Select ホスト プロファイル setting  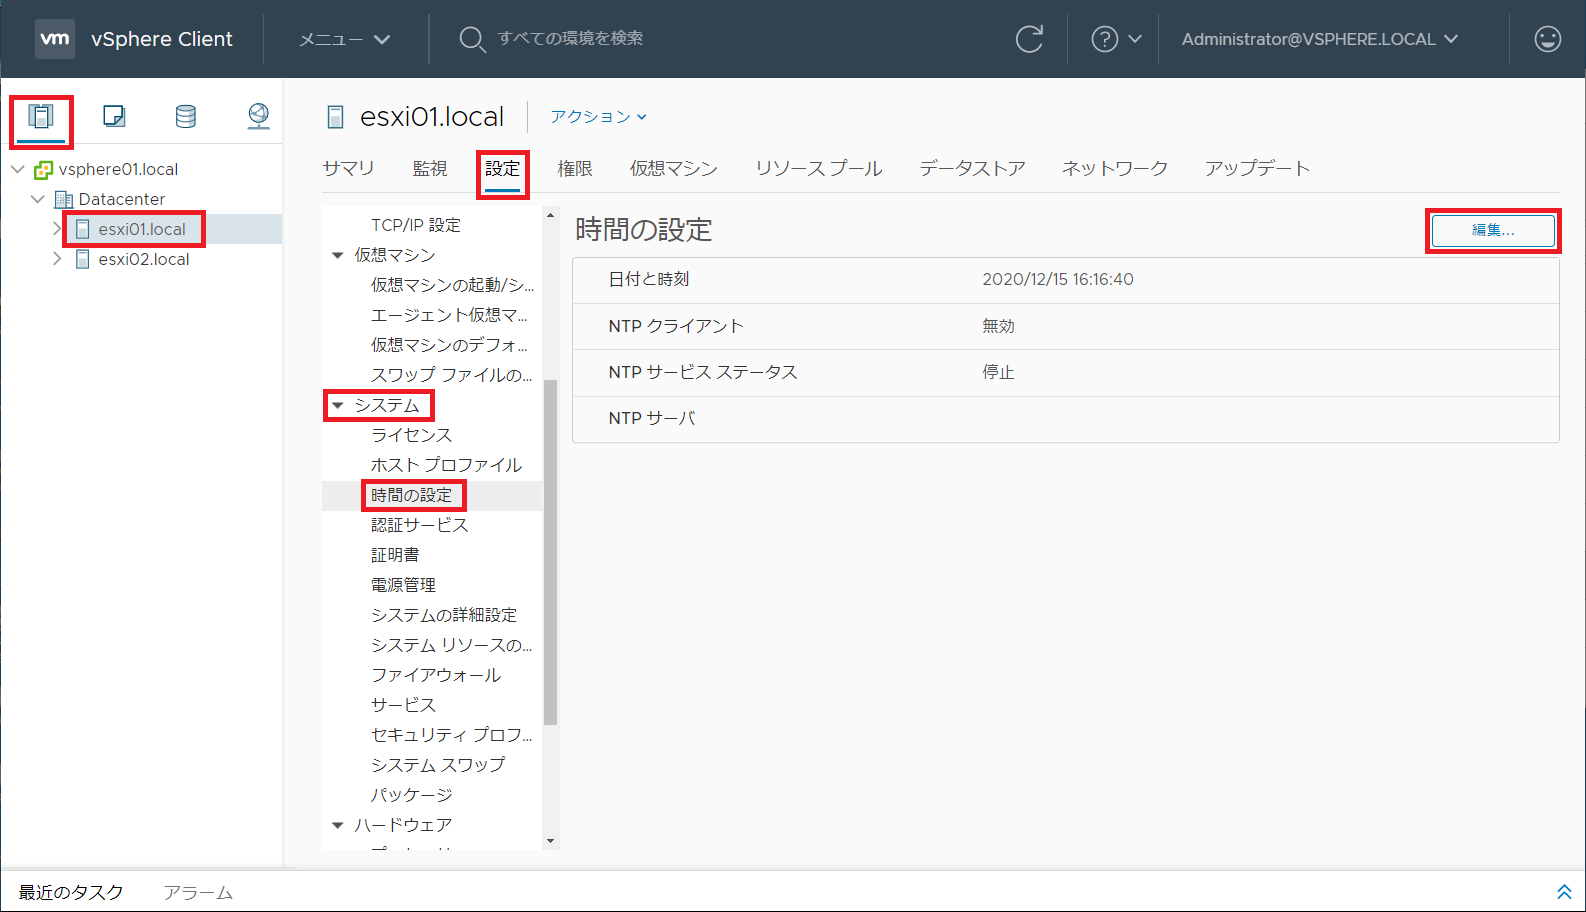[446, 465]
